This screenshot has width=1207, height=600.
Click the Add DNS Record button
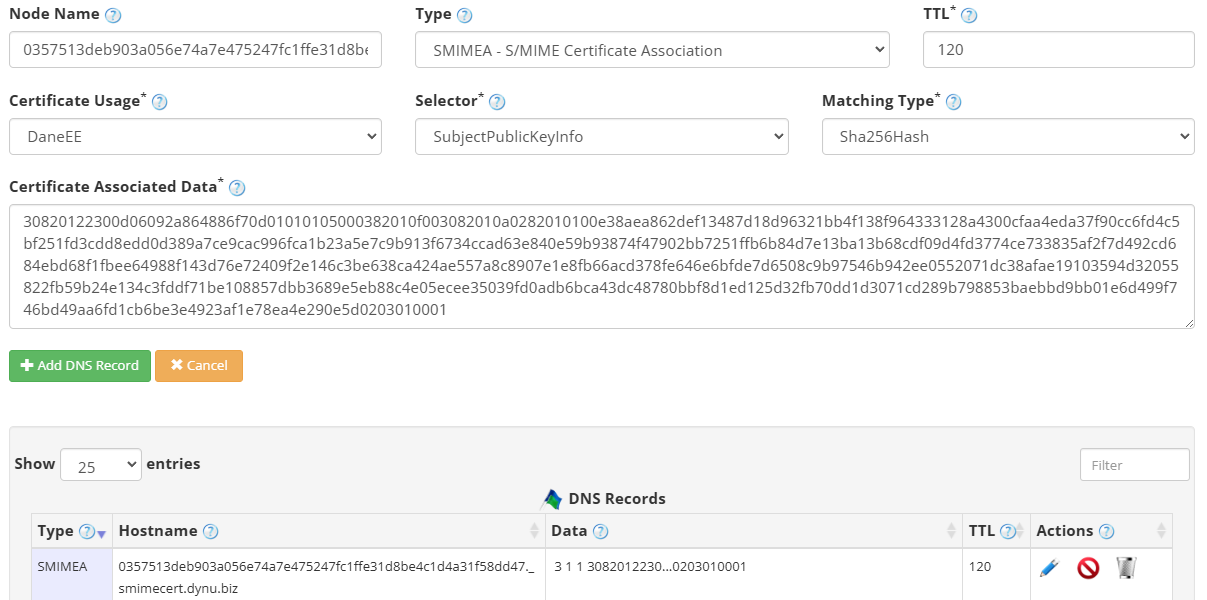tap(79, 365)
